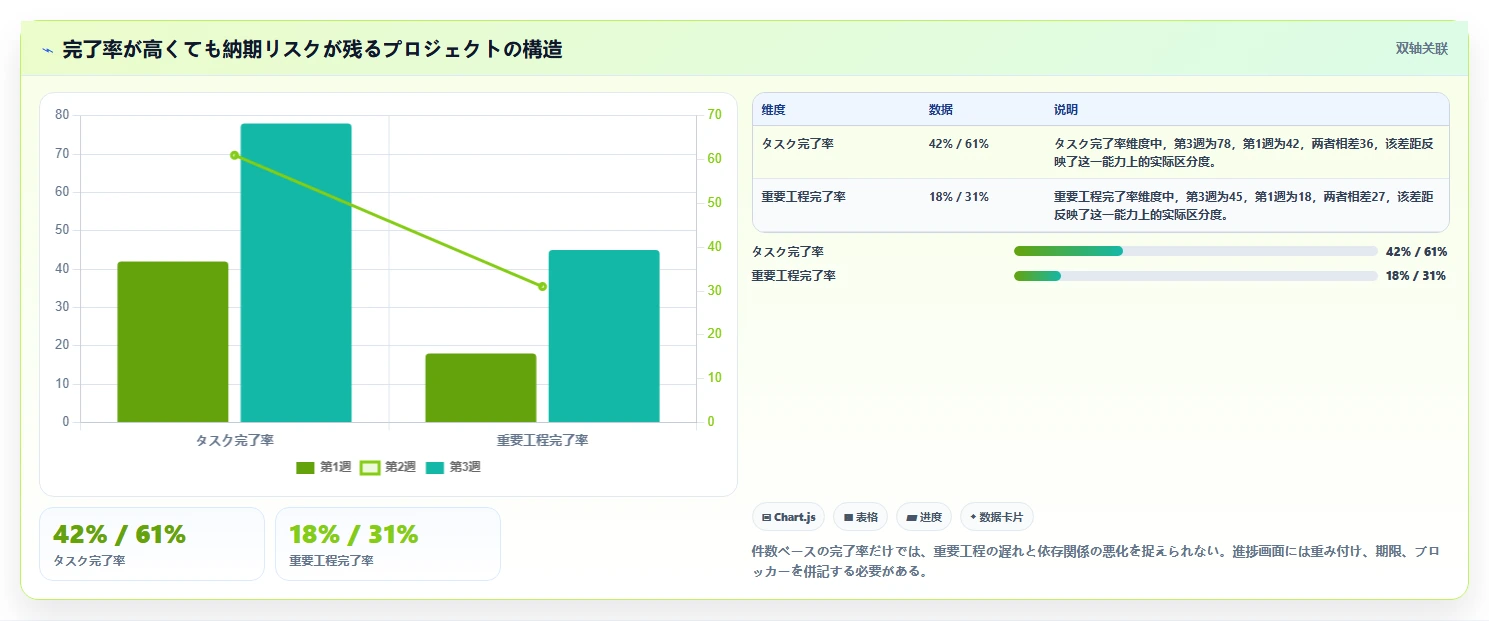Click the 进度 tag chip
1489x621 pixels.
[924, 517]
